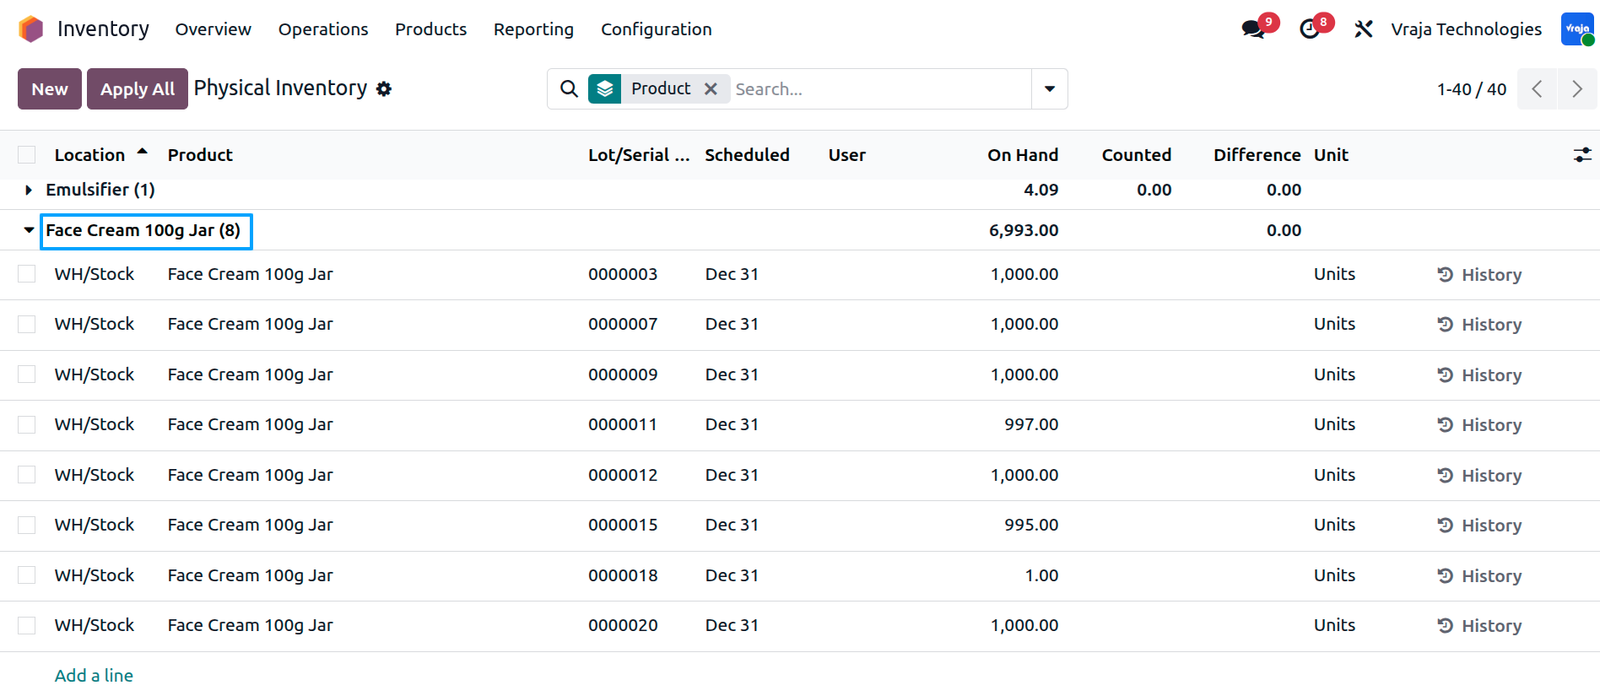Open the Vraja user avatar menu

[1577, 29]
